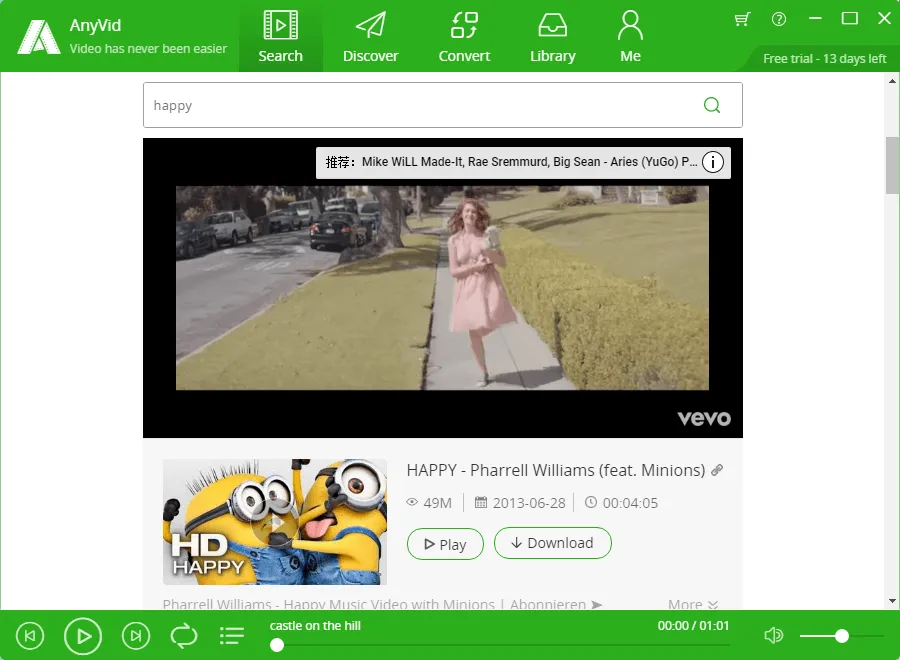This screenshot has width=900, height=660.
Task: Copy link icon beside HAPPY title
Action: point(716,470)
